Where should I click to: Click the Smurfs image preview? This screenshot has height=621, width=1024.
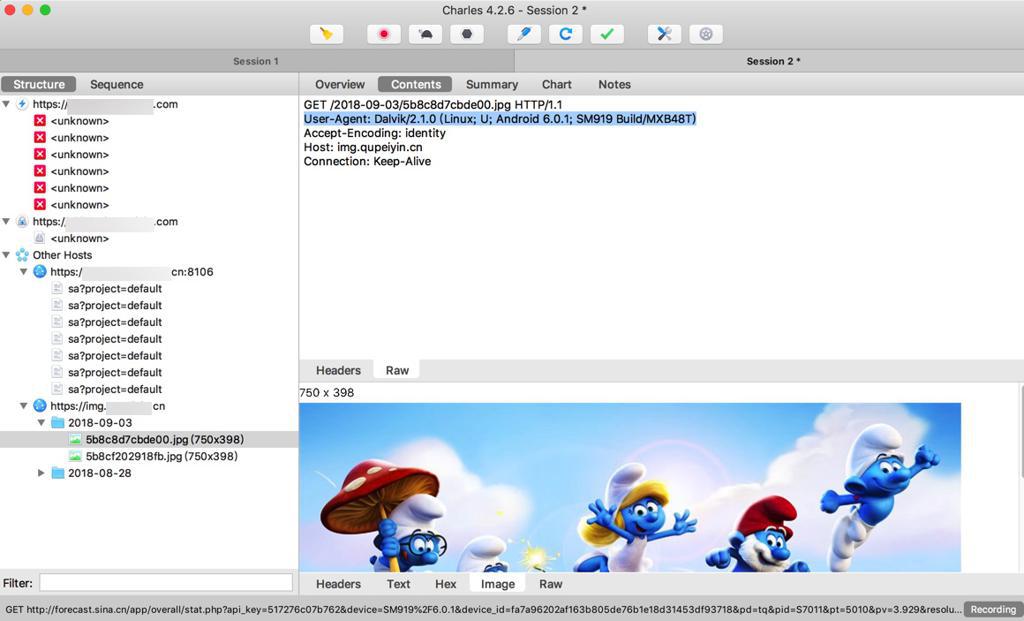pos(630,488)
